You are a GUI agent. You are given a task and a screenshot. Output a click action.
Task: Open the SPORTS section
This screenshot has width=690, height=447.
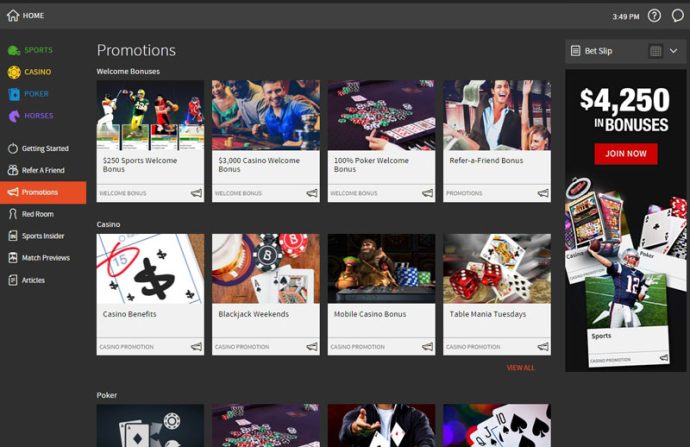click(x=39, y=50)
